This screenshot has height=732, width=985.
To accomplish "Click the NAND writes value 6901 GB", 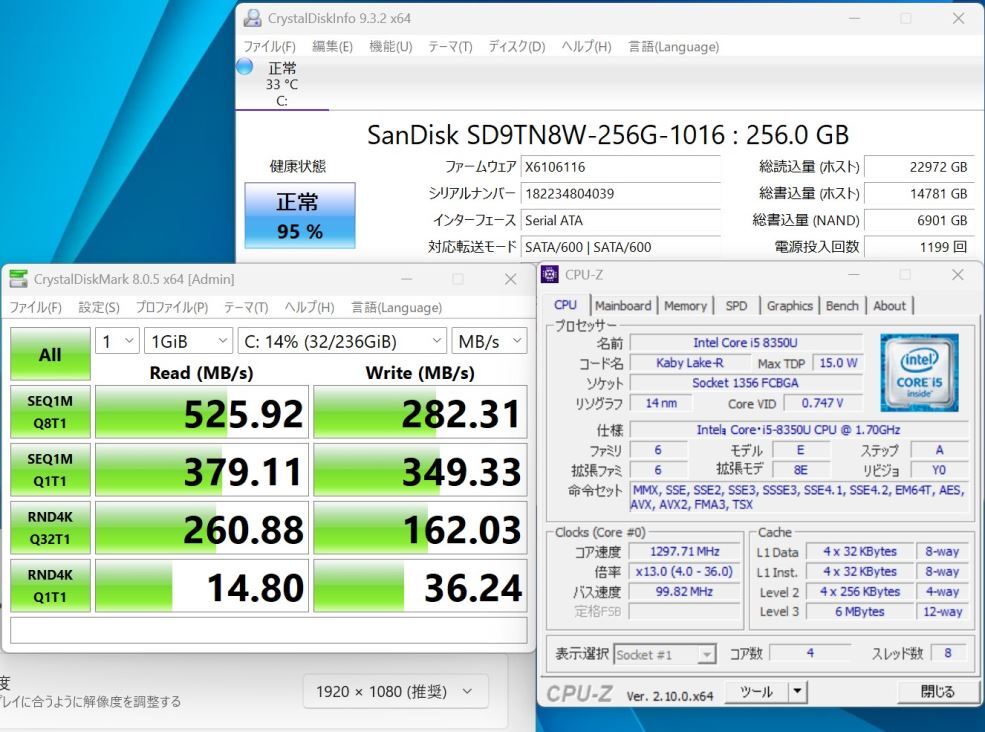I will (x=919, y=221).
